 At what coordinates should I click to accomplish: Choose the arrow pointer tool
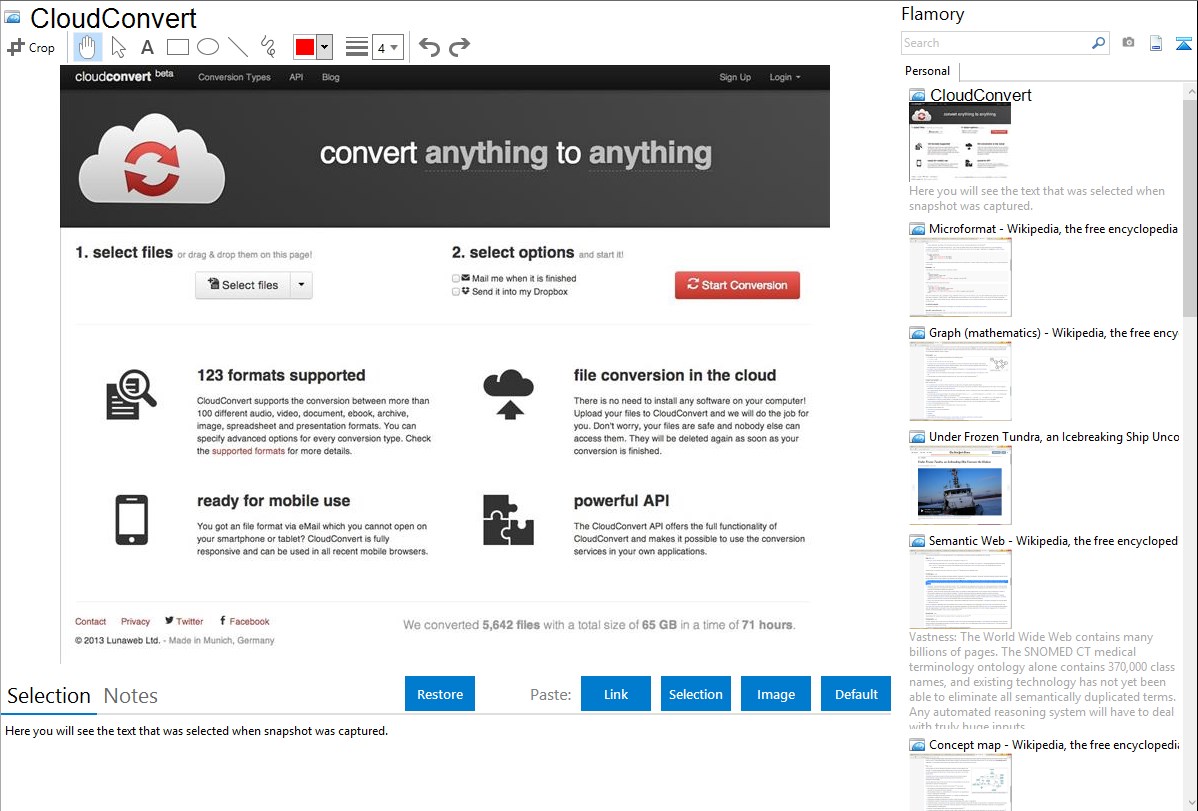tap(118, 47)
